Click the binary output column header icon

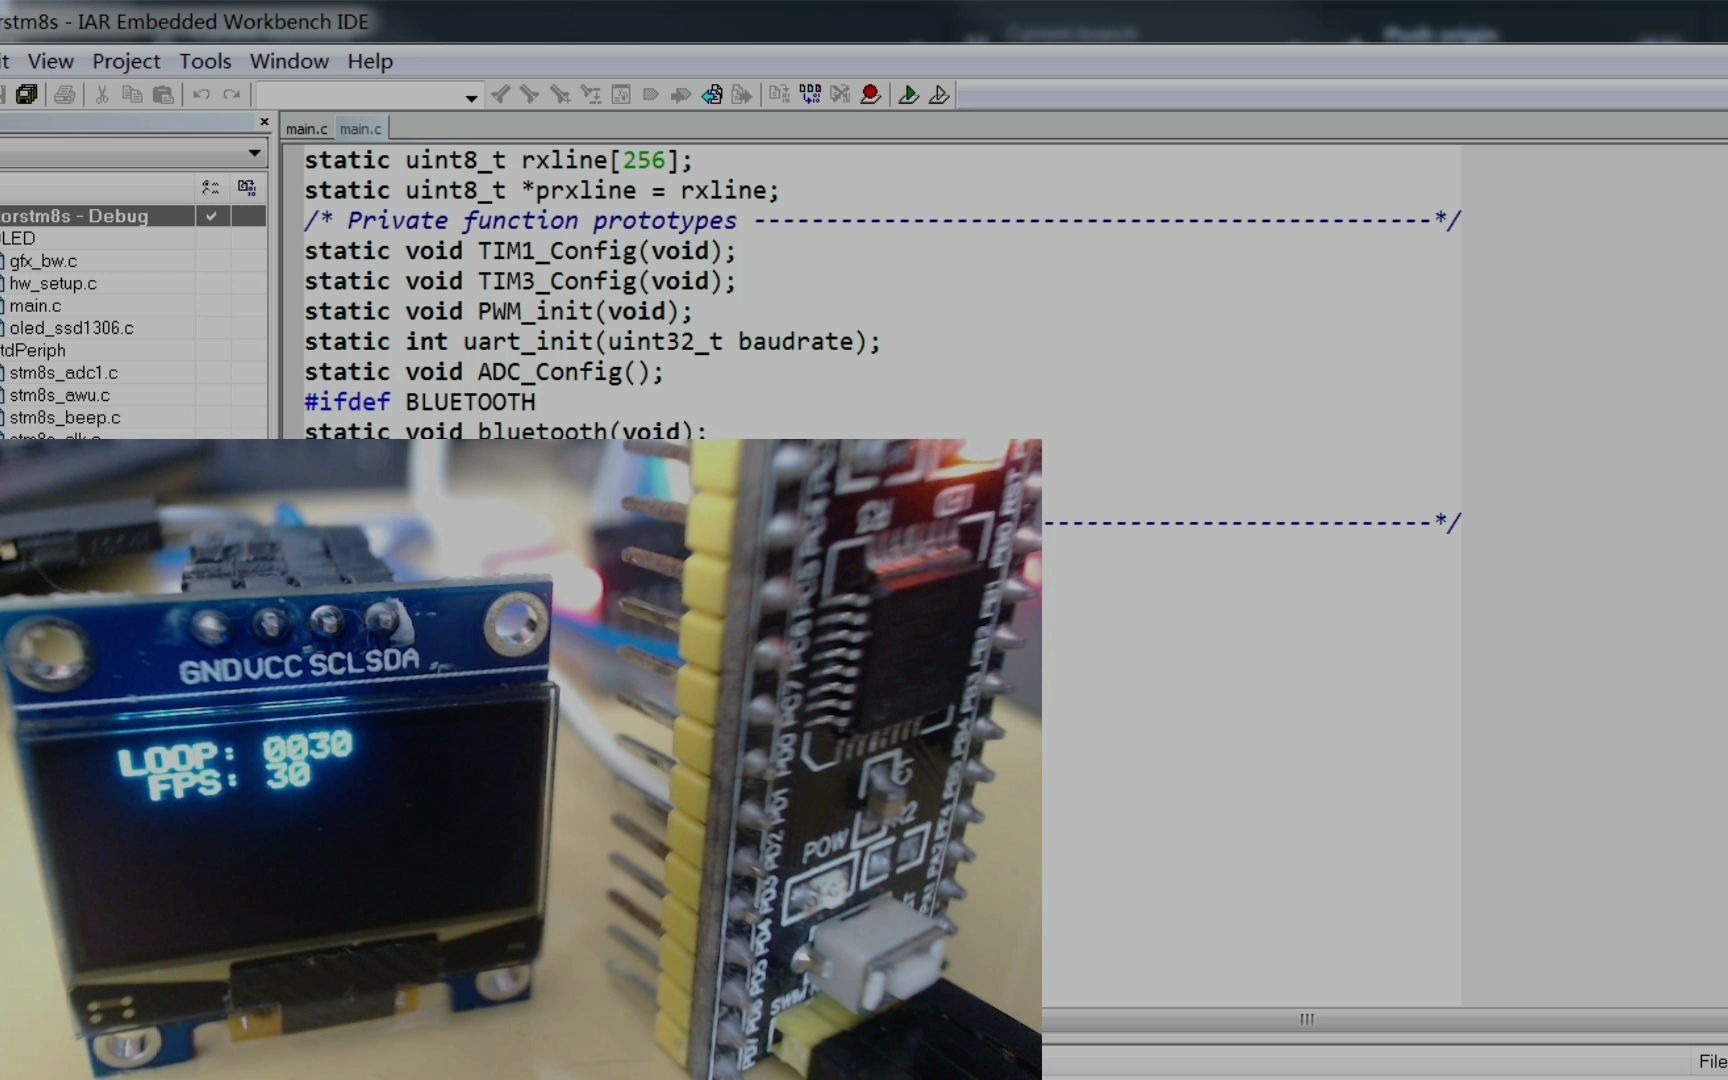pyautogui.click(x=247, y=187)
